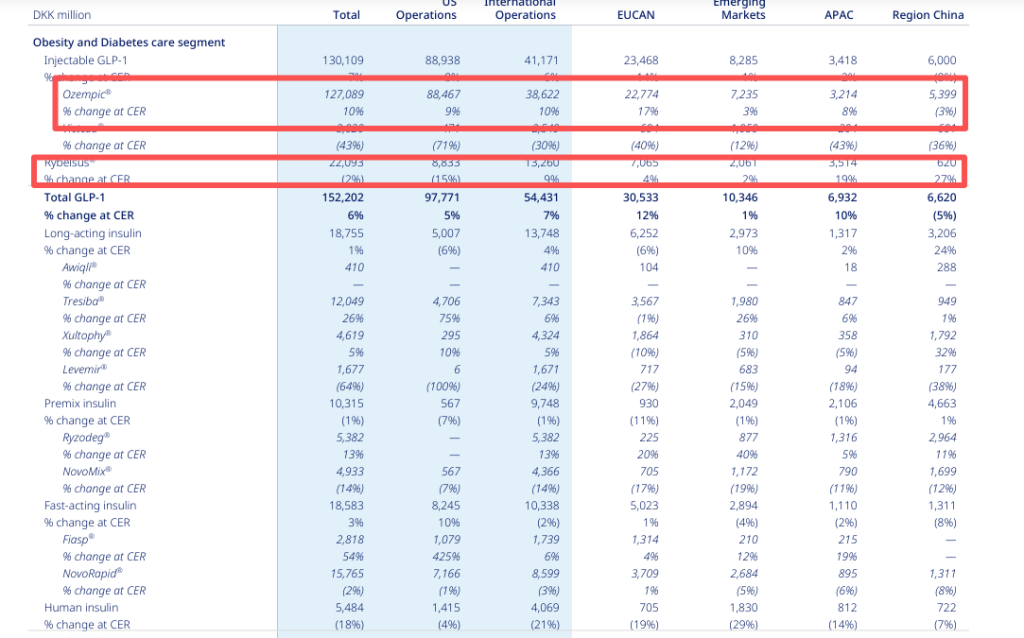Click Long-acting insulin International value 13,748
Screen dimensions: 1024x638
tap(541, 233)
